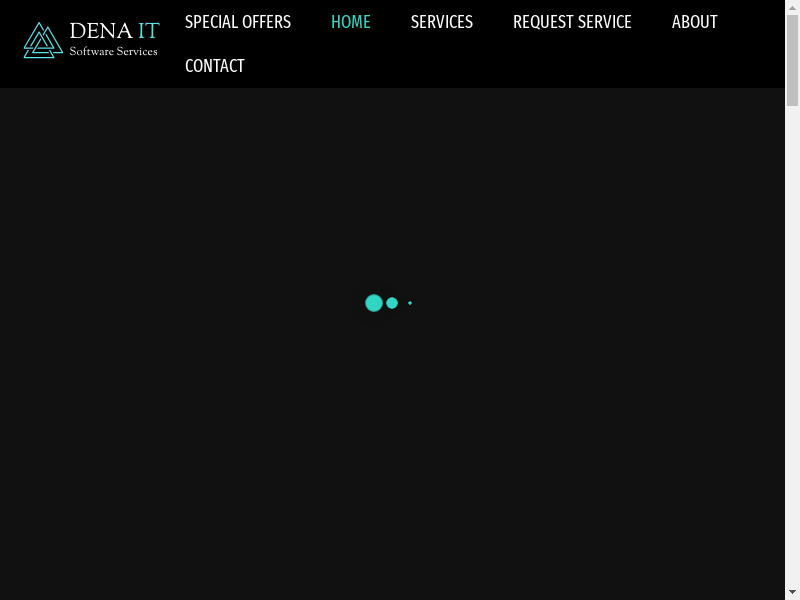Screen dimensions: 800x600
Task: Open the Contact page link
Action: pyautogui.click(x=215, y=66)
